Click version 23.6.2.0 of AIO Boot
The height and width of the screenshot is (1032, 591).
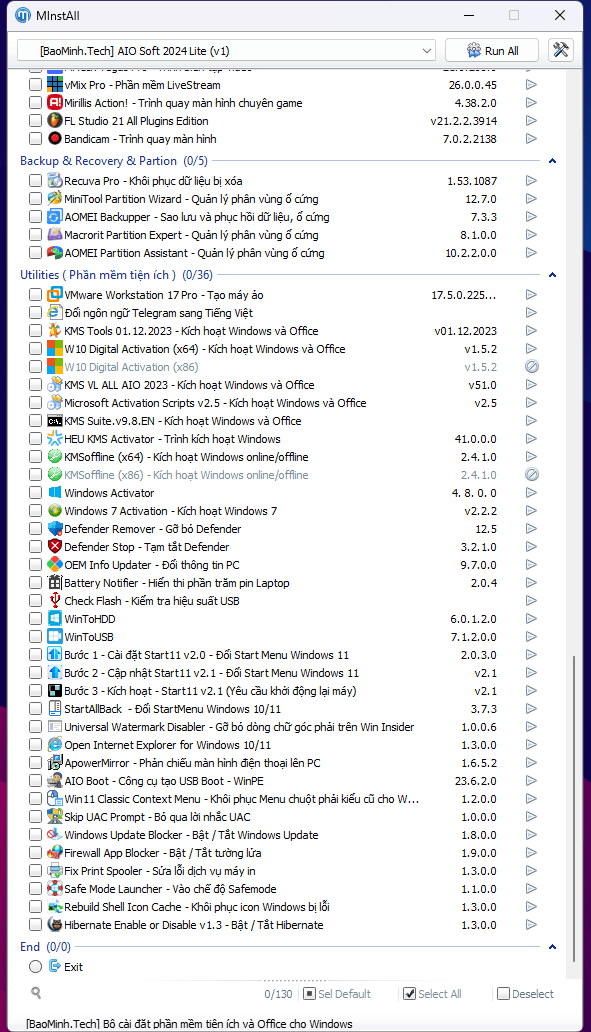[x=476, y=781]
